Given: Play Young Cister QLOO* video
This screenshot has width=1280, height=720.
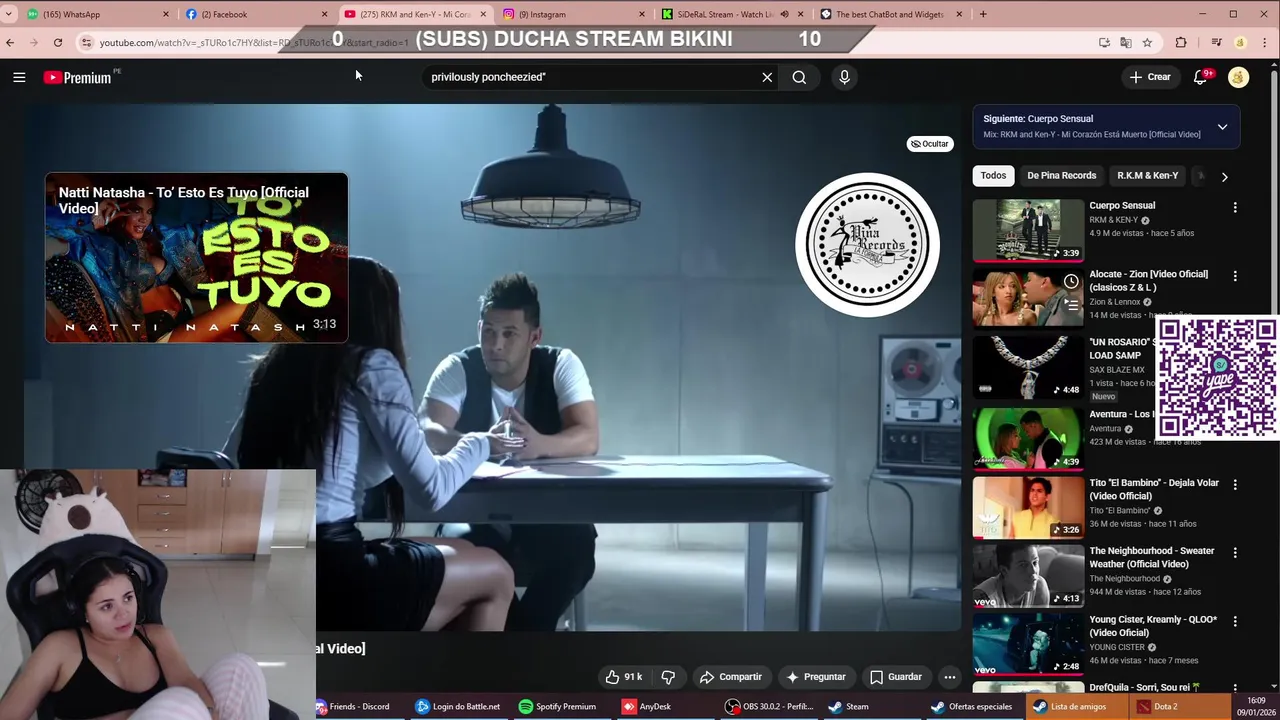Looking at the screenshot, I should coord(1028,644).
